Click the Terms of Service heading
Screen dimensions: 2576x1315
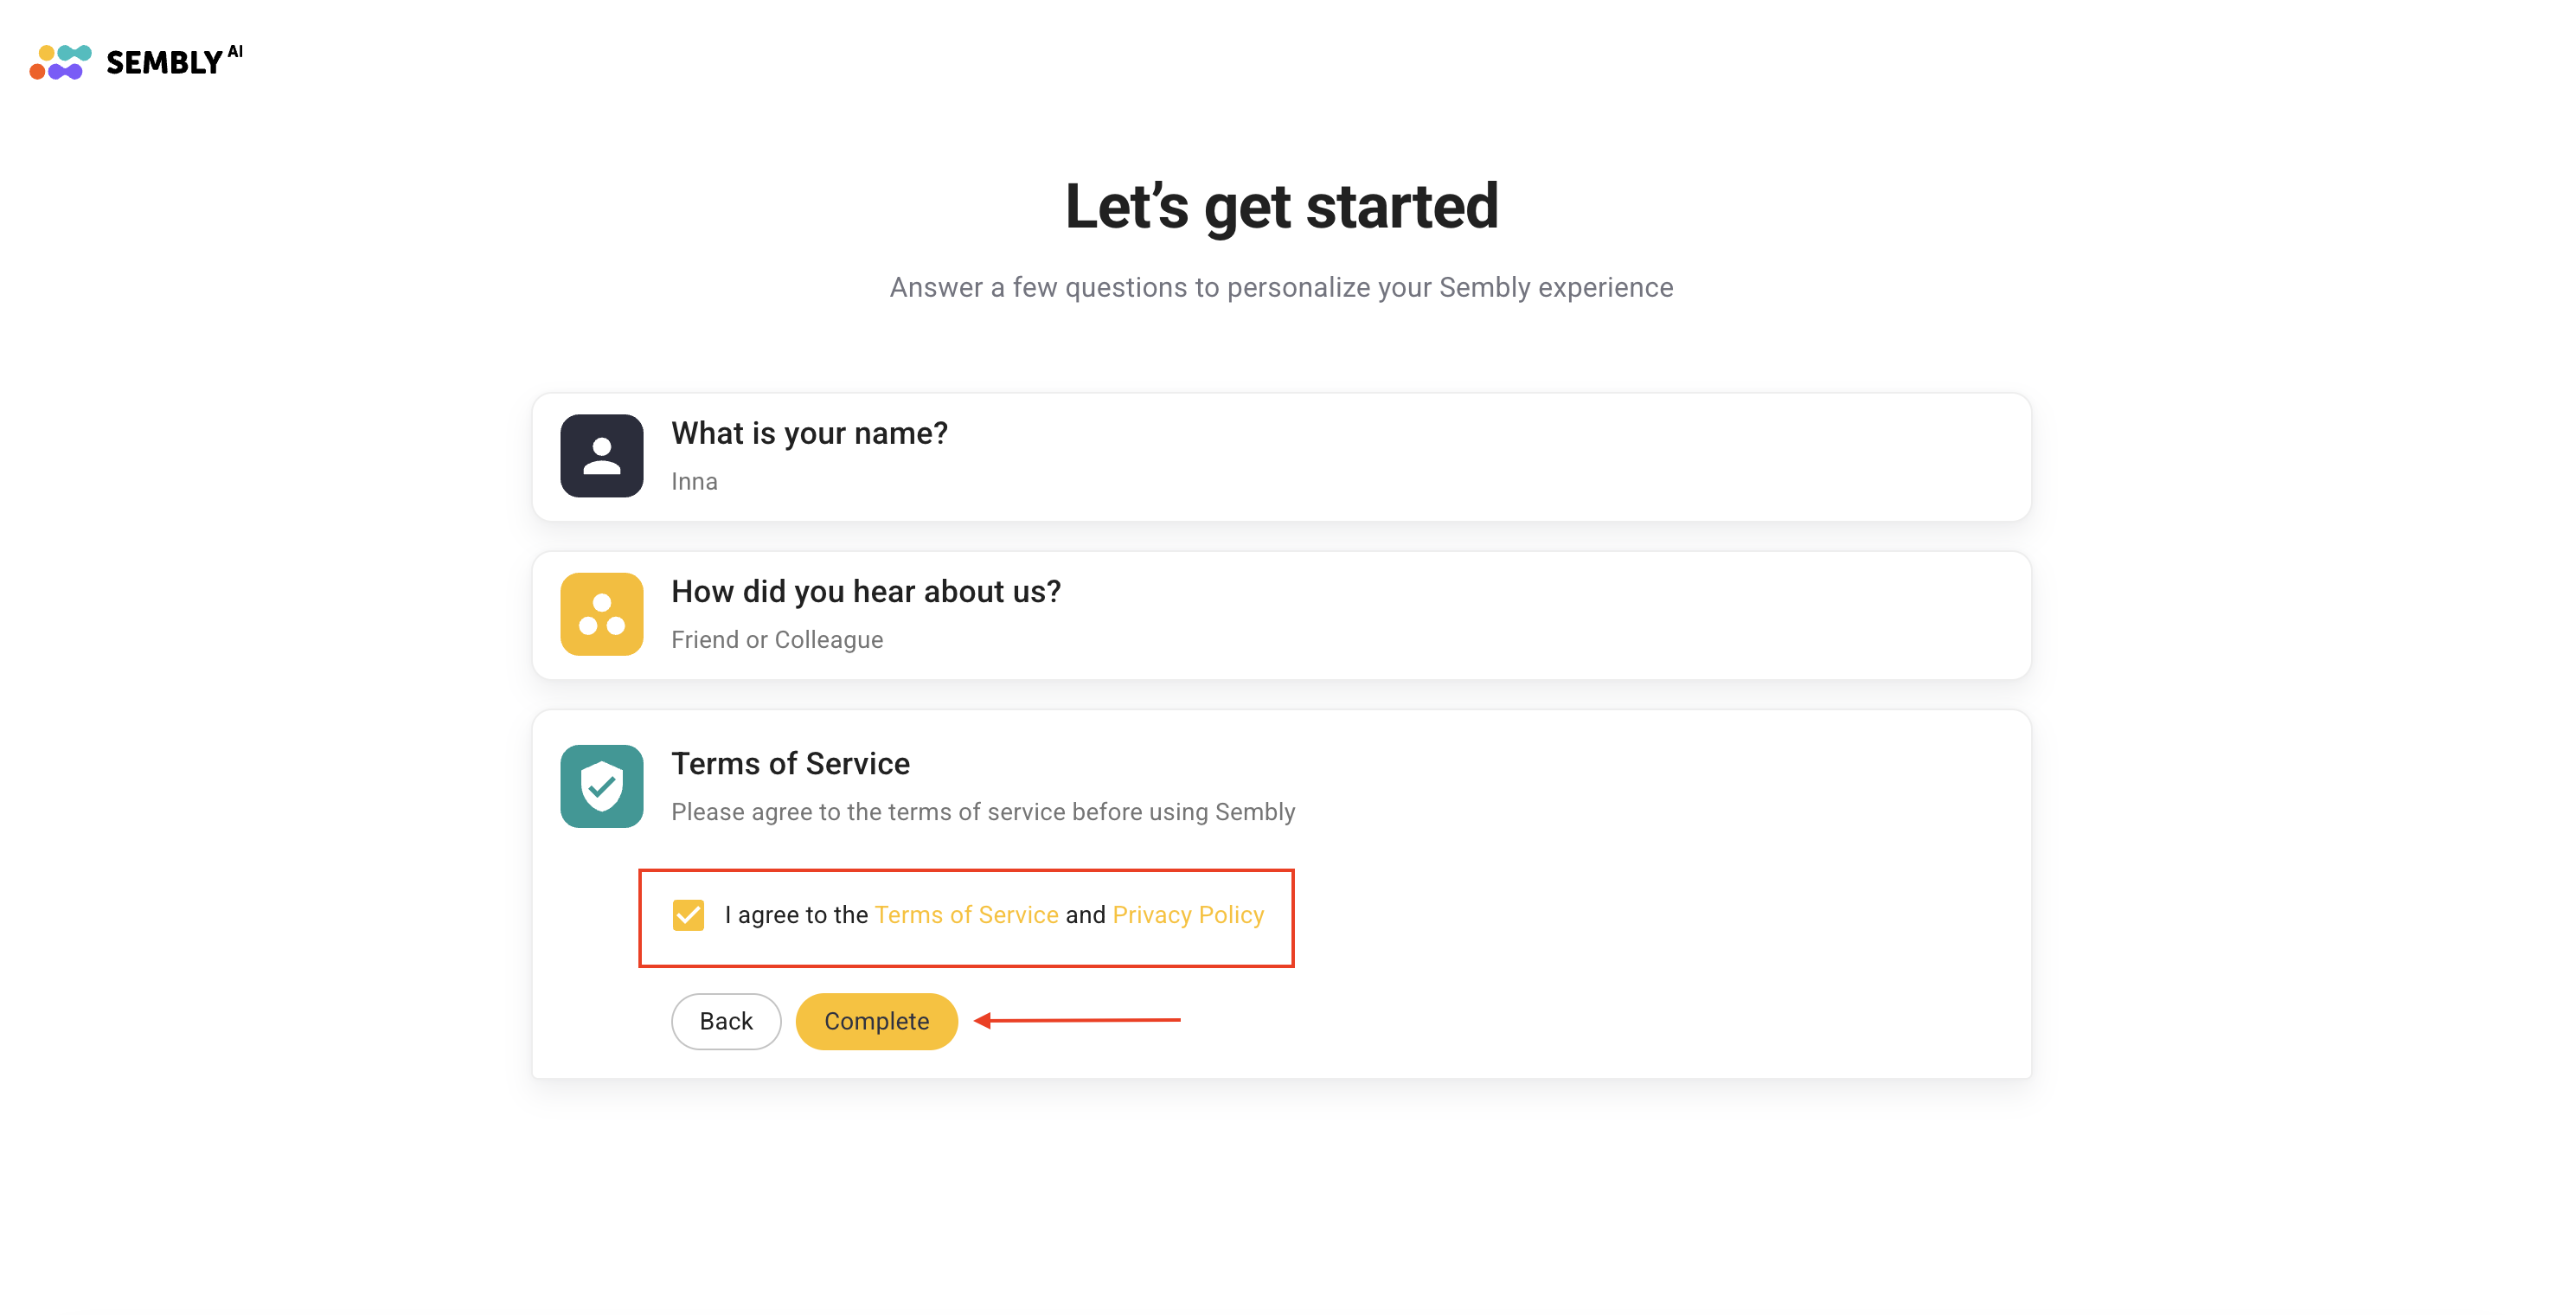(x=790, y=763)
